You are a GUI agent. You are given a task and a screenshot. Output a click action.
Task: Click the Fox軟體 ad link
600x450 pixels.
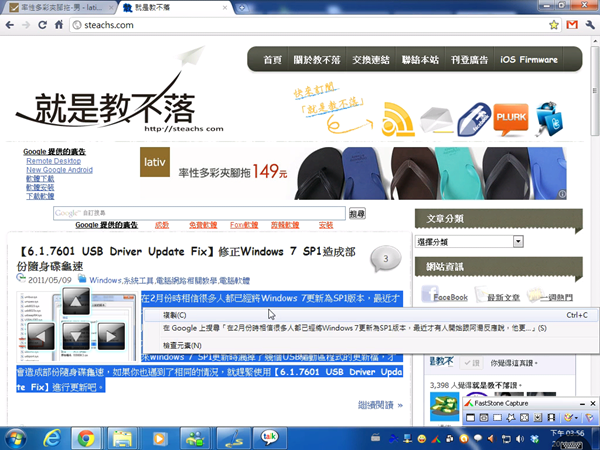click(244, 225)
